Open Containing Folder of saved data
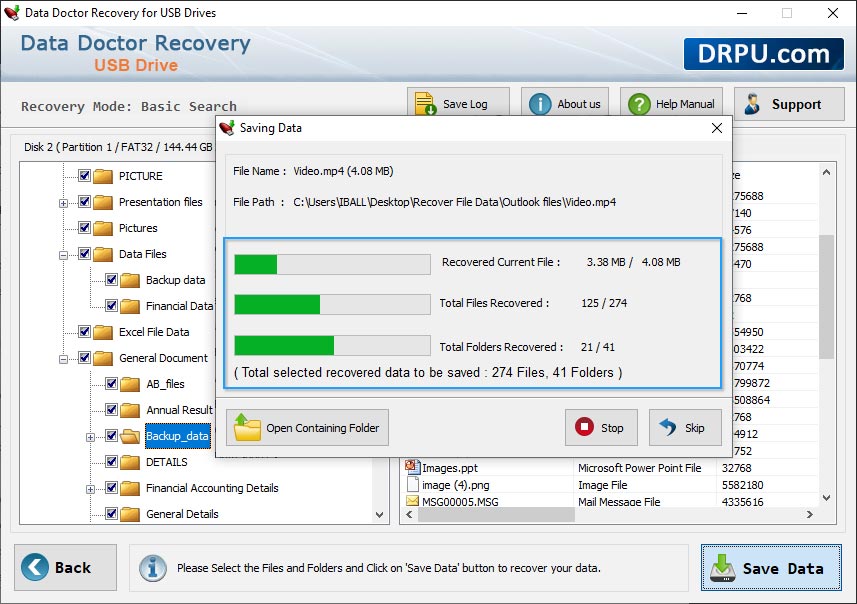Viewport: 857px width, 604px height. click(307, 427)
